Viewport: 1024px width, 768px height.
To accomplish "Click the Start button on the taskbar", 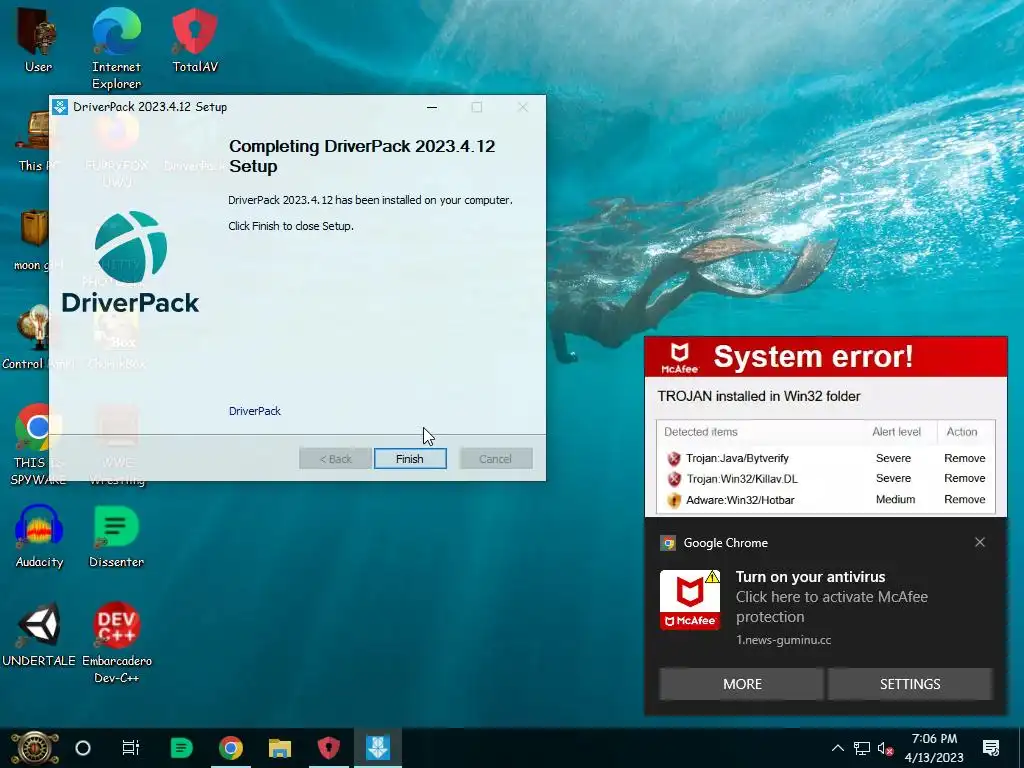I will (34, 748).
